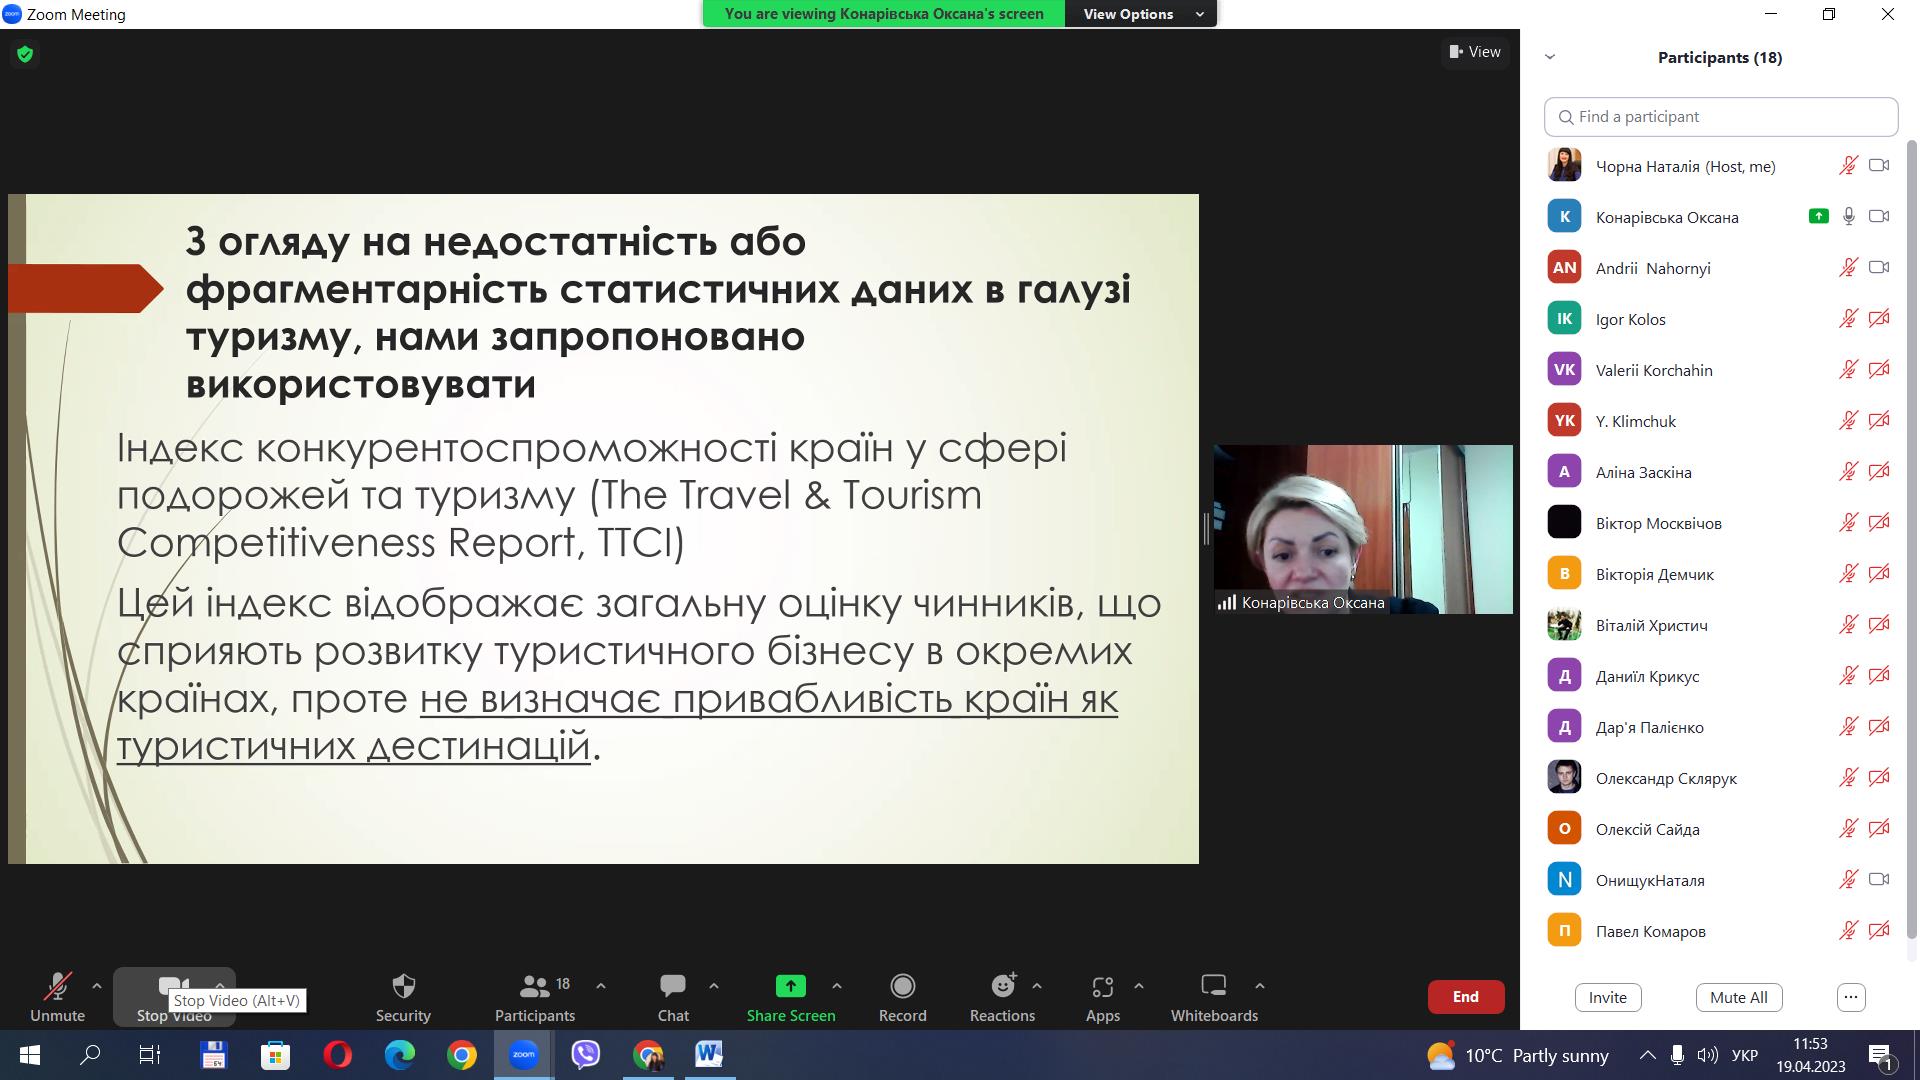1920x1080 pixels.
Task: Open more options ellipsis in Participants panel
Action: [1851, 997]
